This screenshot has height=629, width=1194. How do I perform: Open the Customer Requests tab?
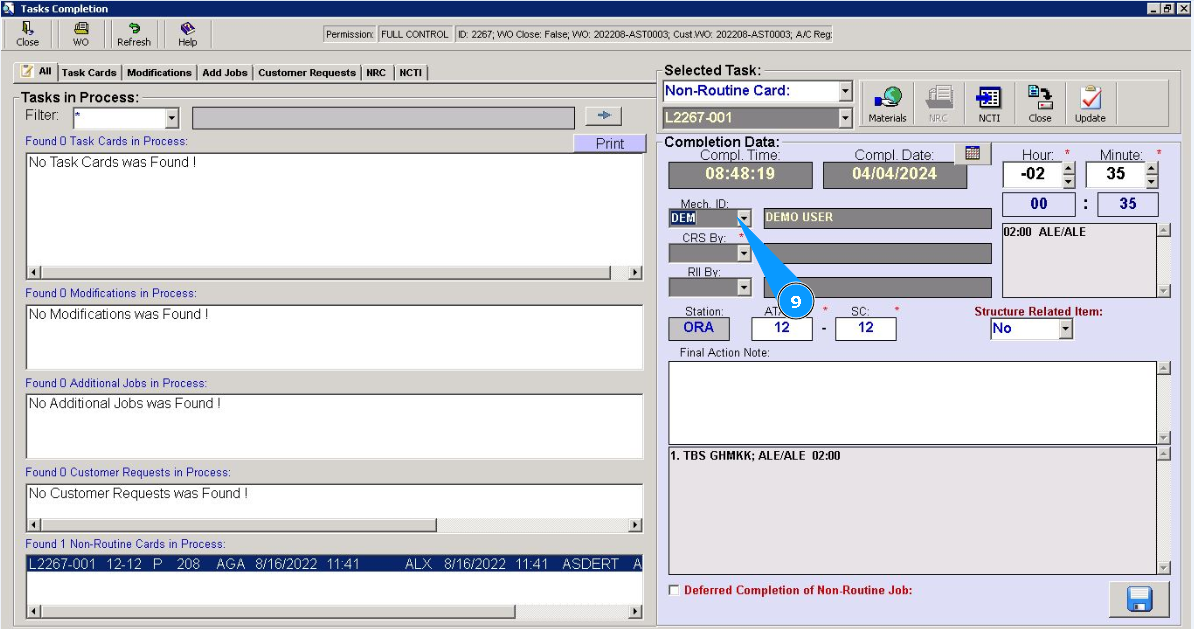(307, 73)
